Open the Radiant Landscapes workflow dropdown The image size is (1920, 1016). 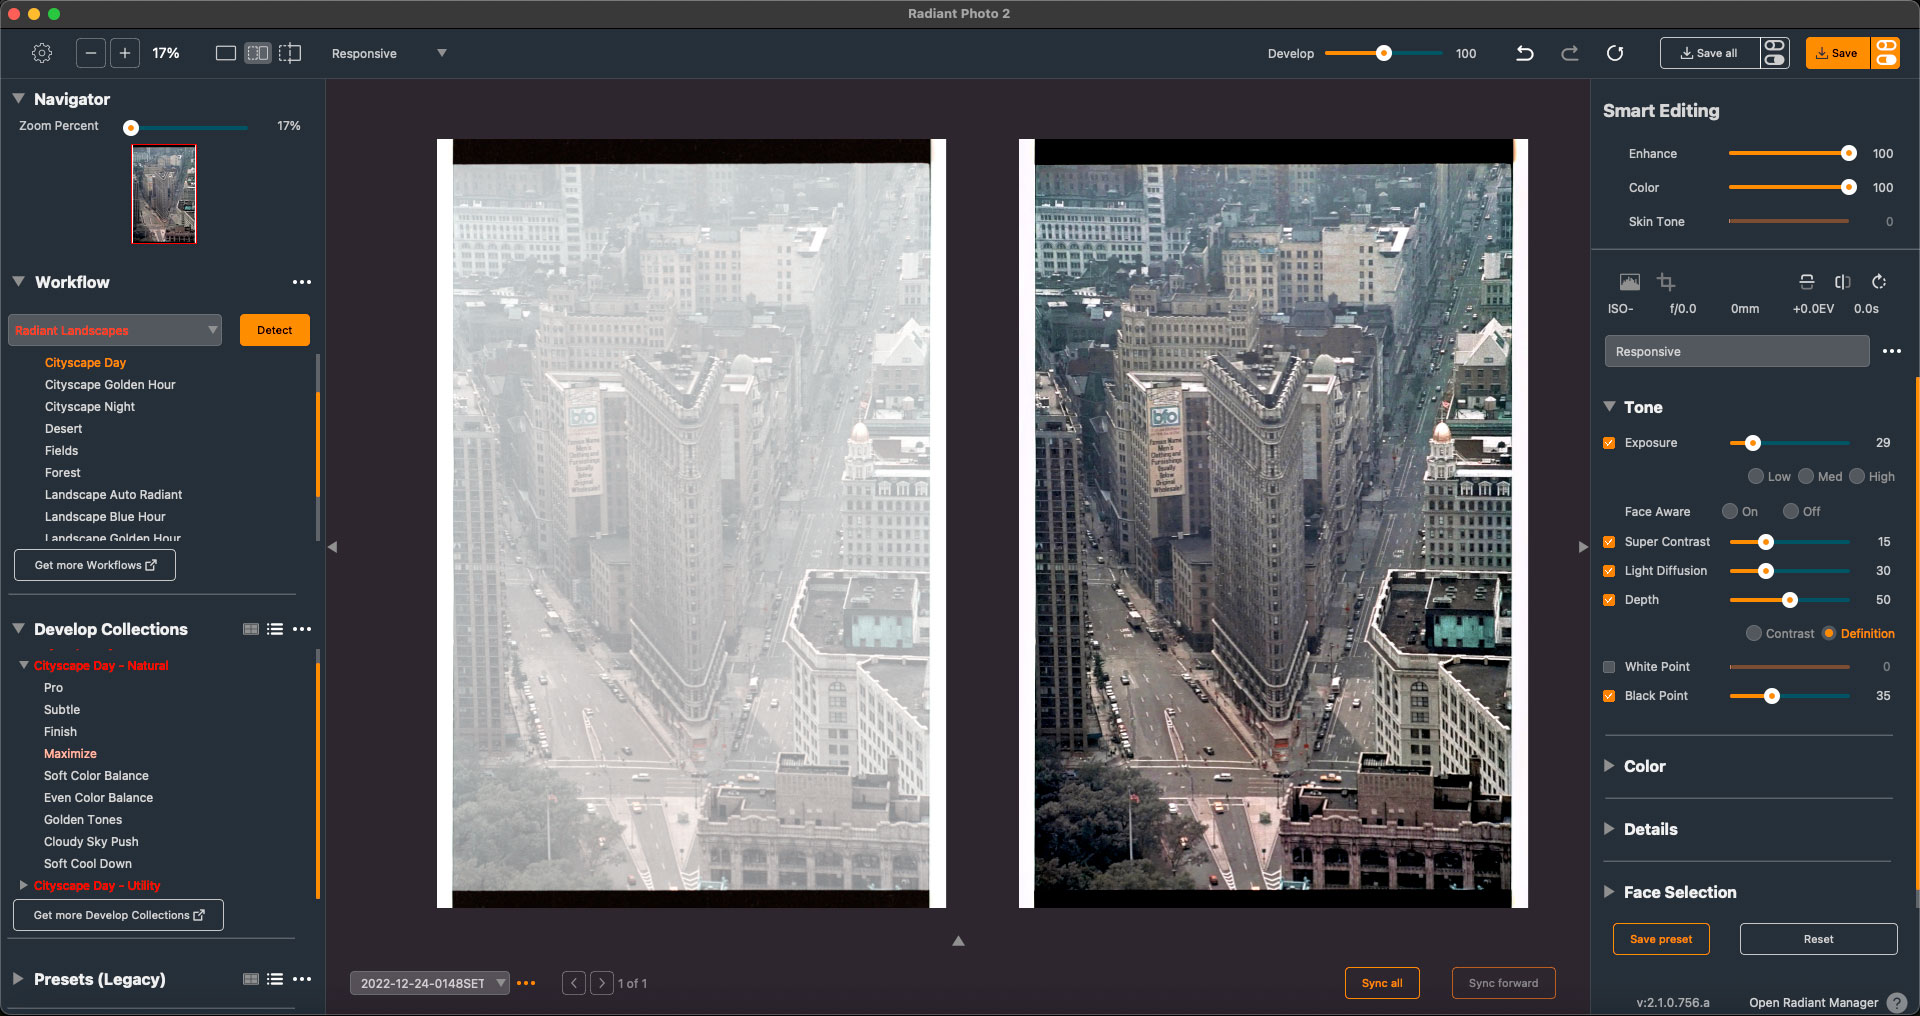pos(115,330)
